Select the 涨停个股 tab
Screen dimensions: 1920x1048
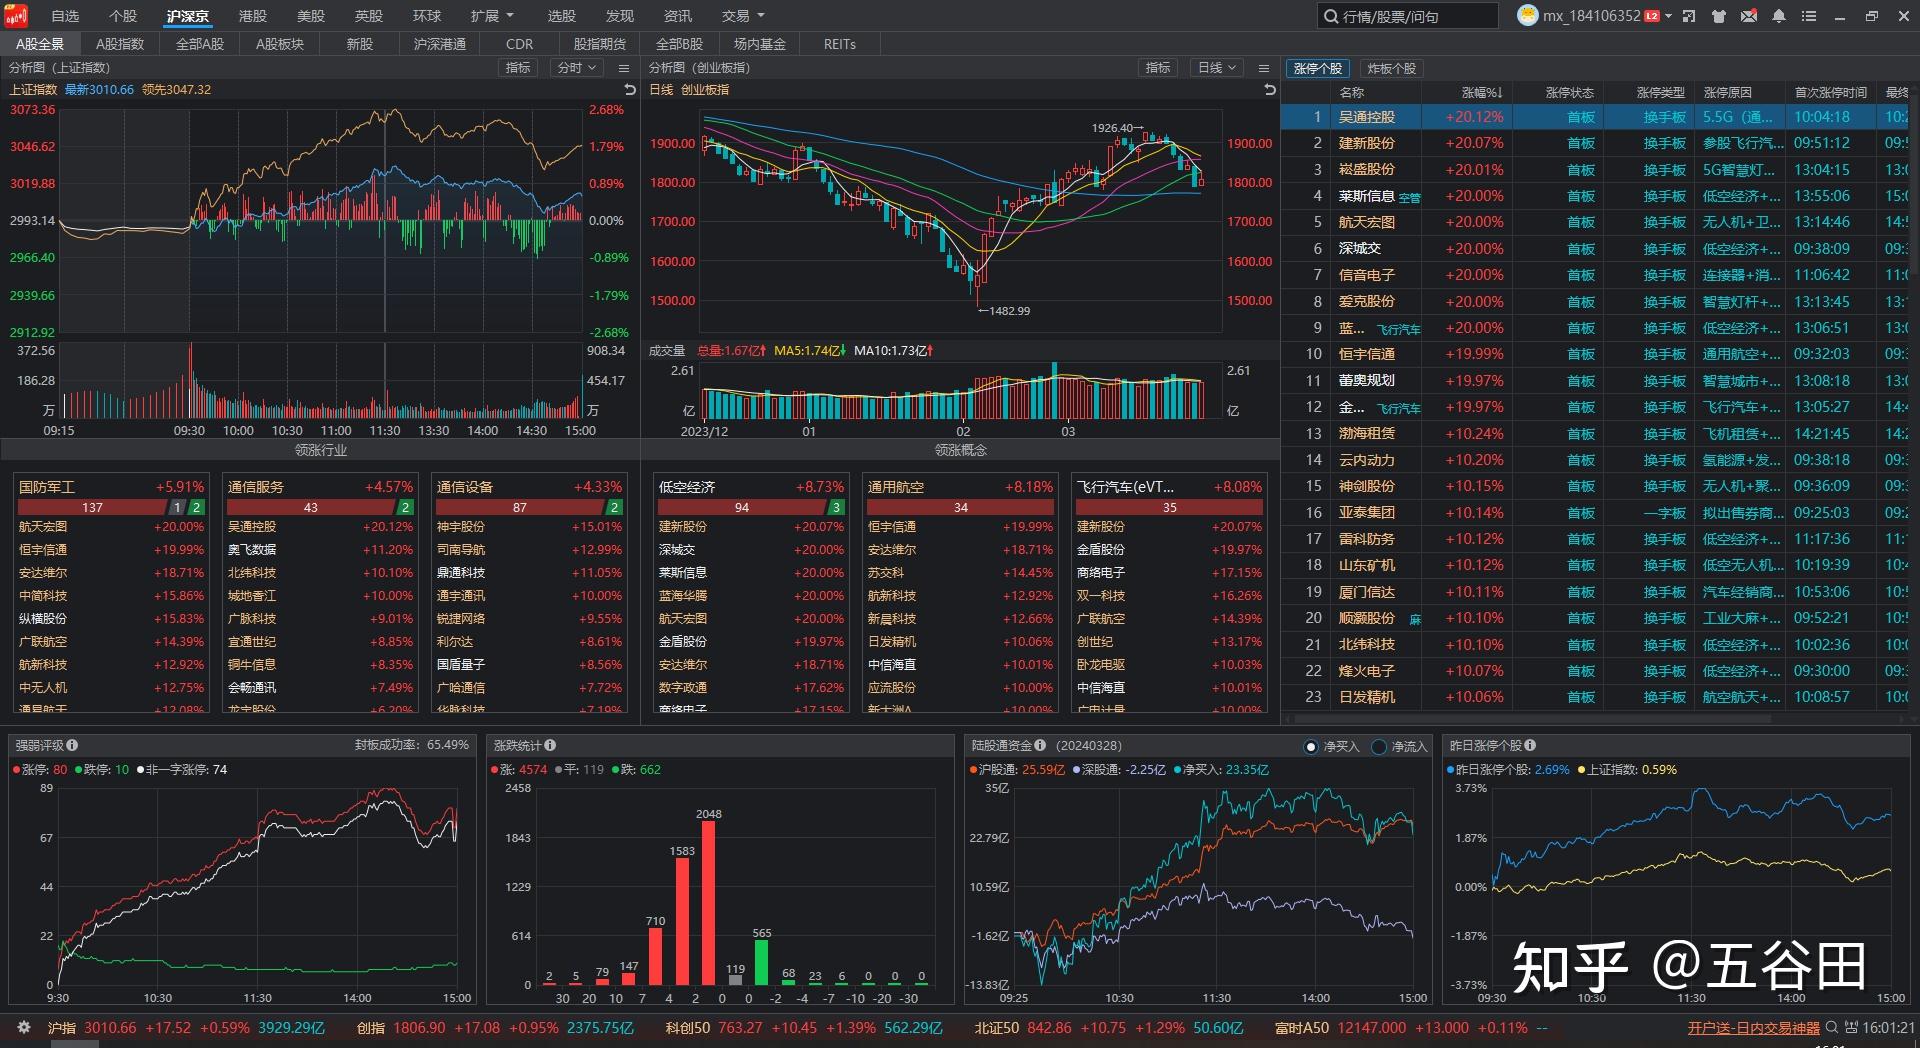tap(1318, 69)
